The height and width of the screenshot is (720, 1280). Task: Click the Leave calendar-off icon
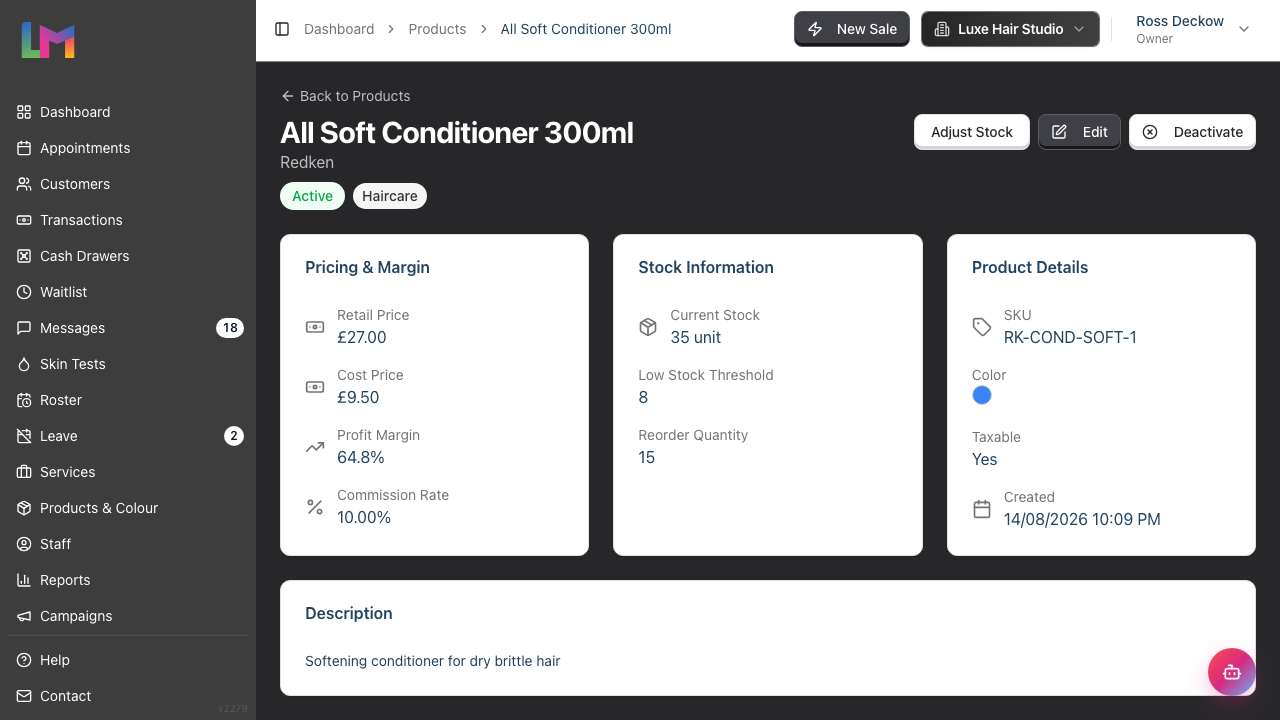[x=24, y=436]
